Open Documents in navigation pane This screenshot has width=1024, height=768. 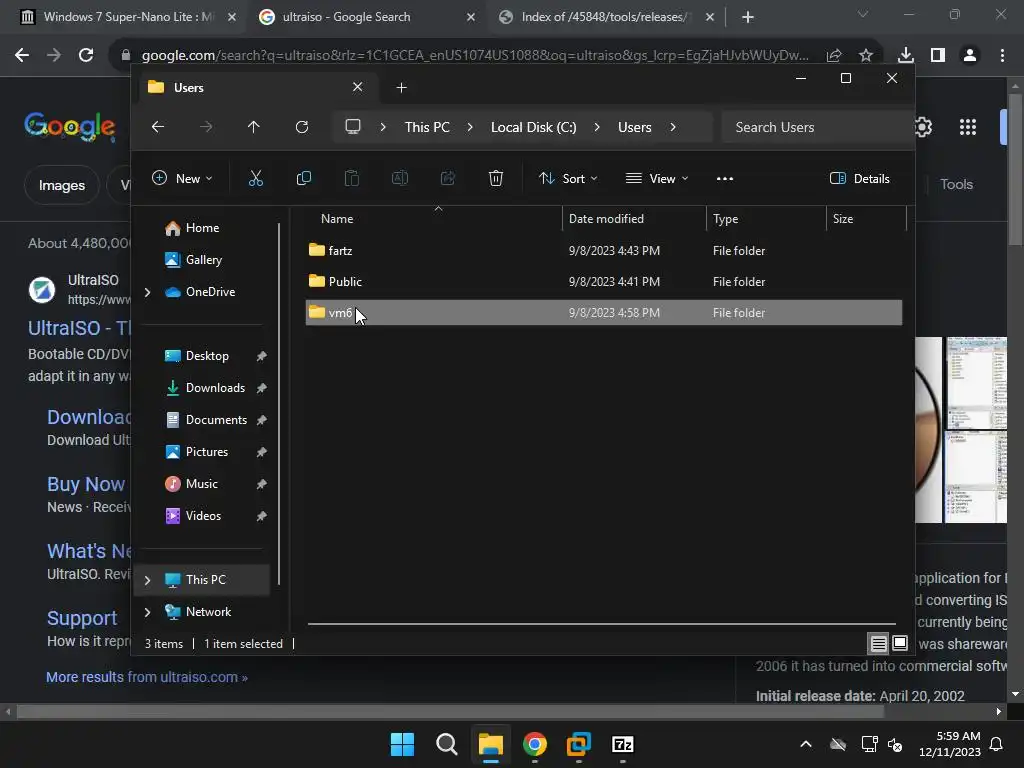click(x=216, y=420)
